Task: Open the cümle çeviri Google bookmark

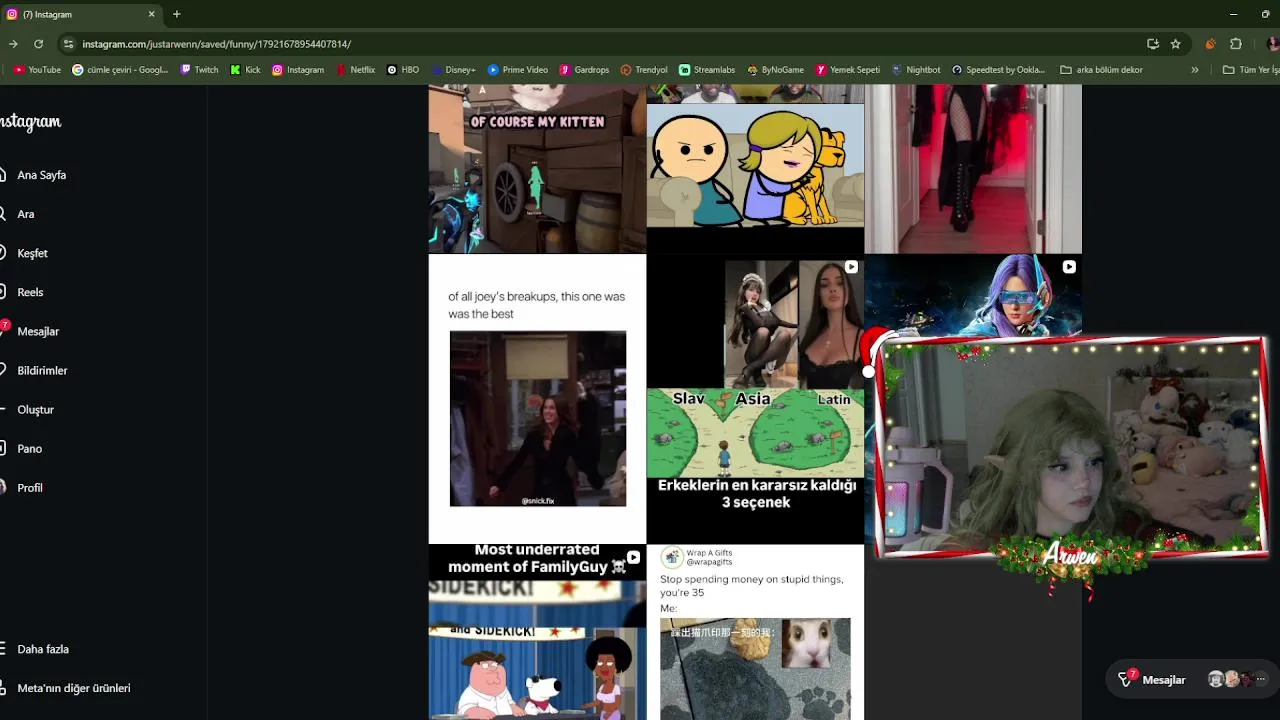Action: [x=120, y=70]
